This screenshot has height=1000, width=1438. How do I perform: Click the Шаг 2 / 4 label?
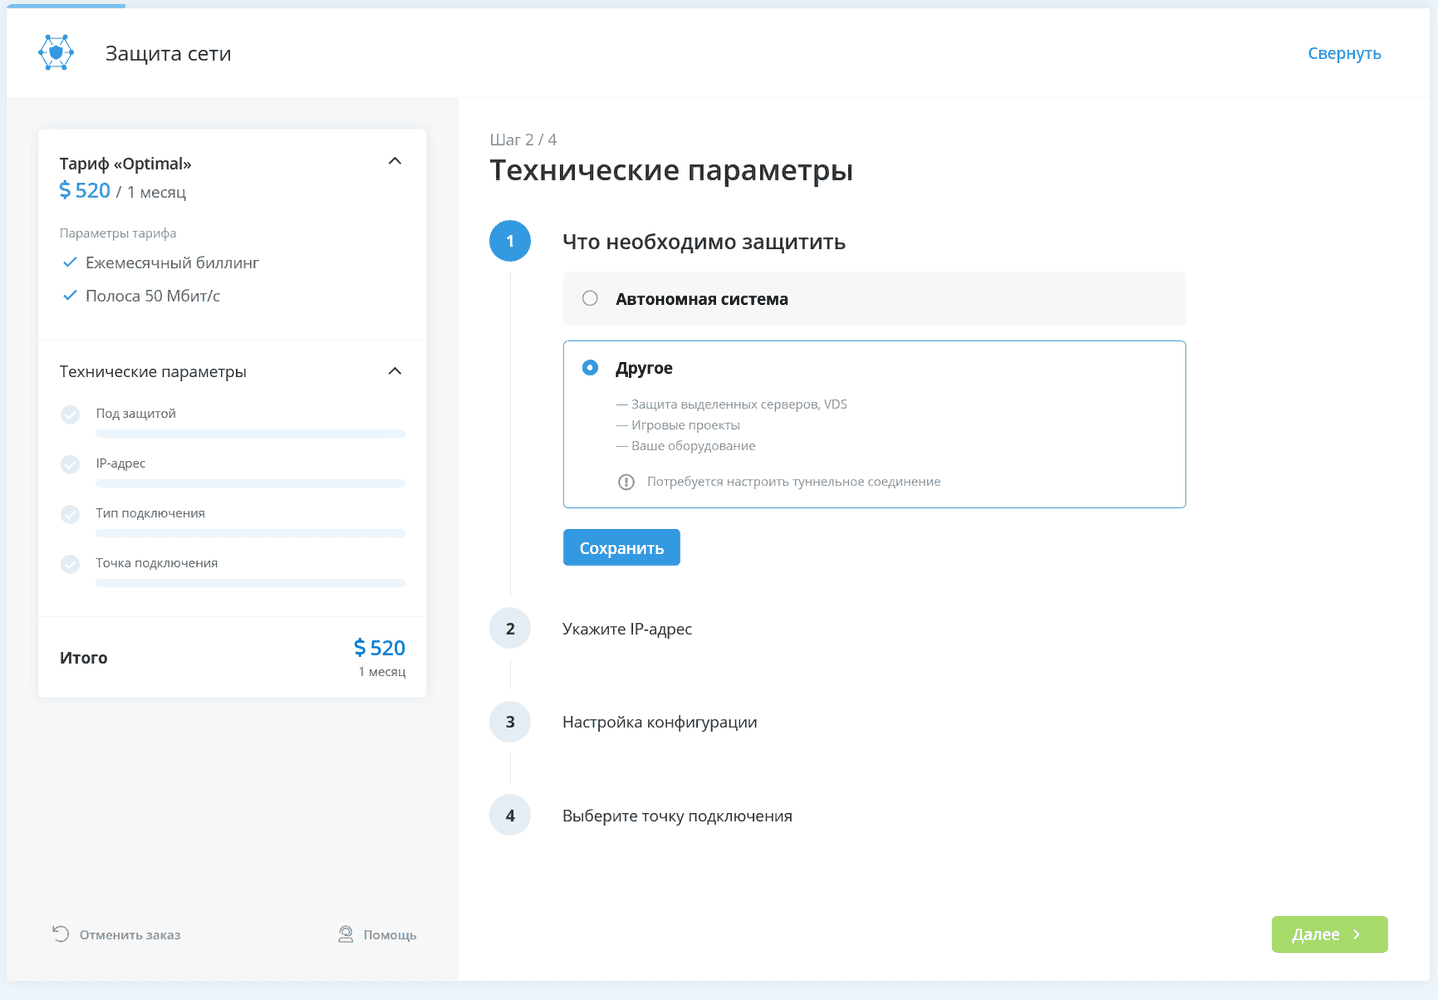(x=523, y=140)
